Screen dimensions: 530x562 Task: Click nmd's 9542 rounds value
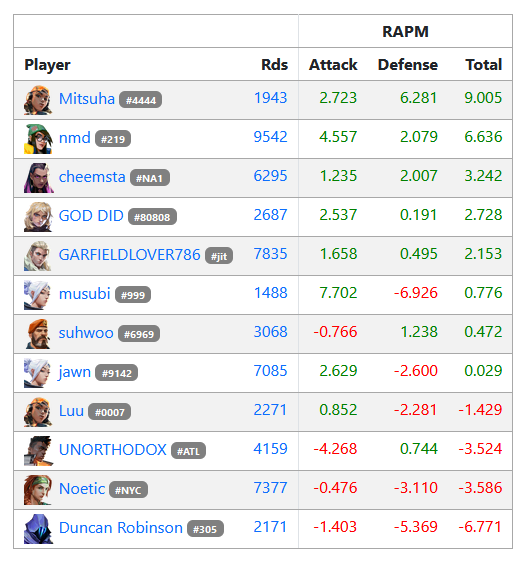point(271,137)
